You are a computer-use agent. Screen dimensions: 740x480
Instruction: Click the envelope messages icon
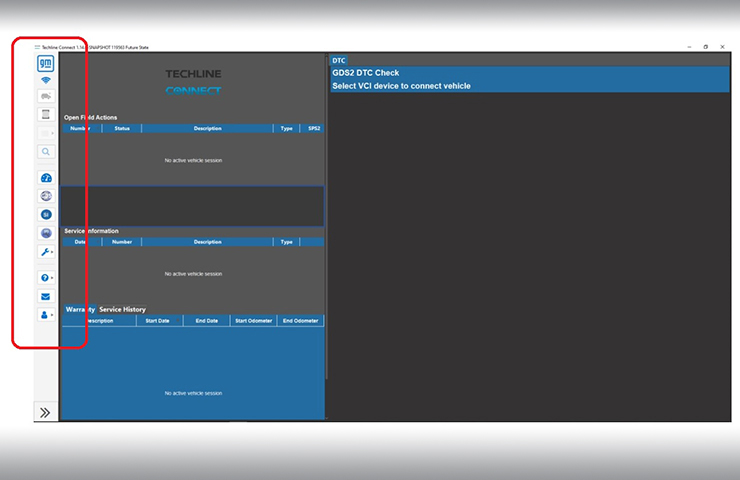point(46,296)
